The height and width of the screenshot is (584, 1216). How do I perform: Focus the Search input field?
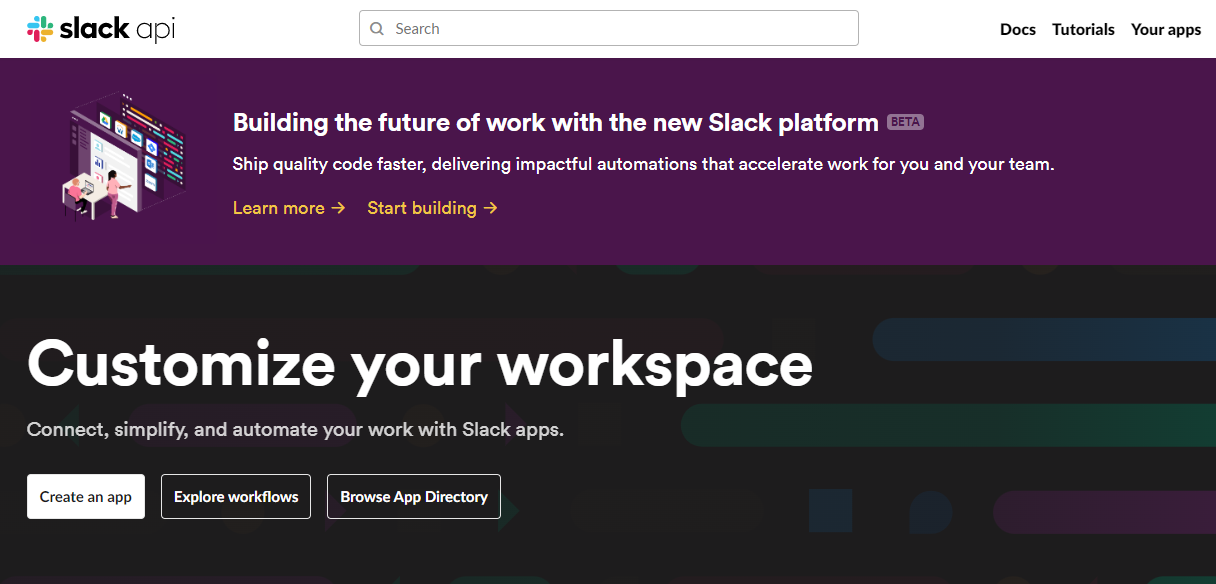pos(609,28)
